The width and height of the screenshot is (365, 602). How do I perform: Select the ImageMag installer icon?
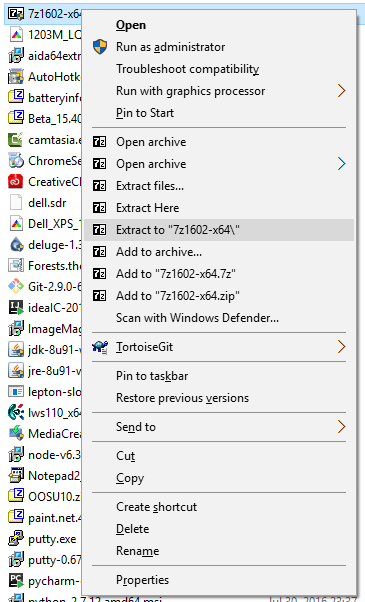[16, 329]
